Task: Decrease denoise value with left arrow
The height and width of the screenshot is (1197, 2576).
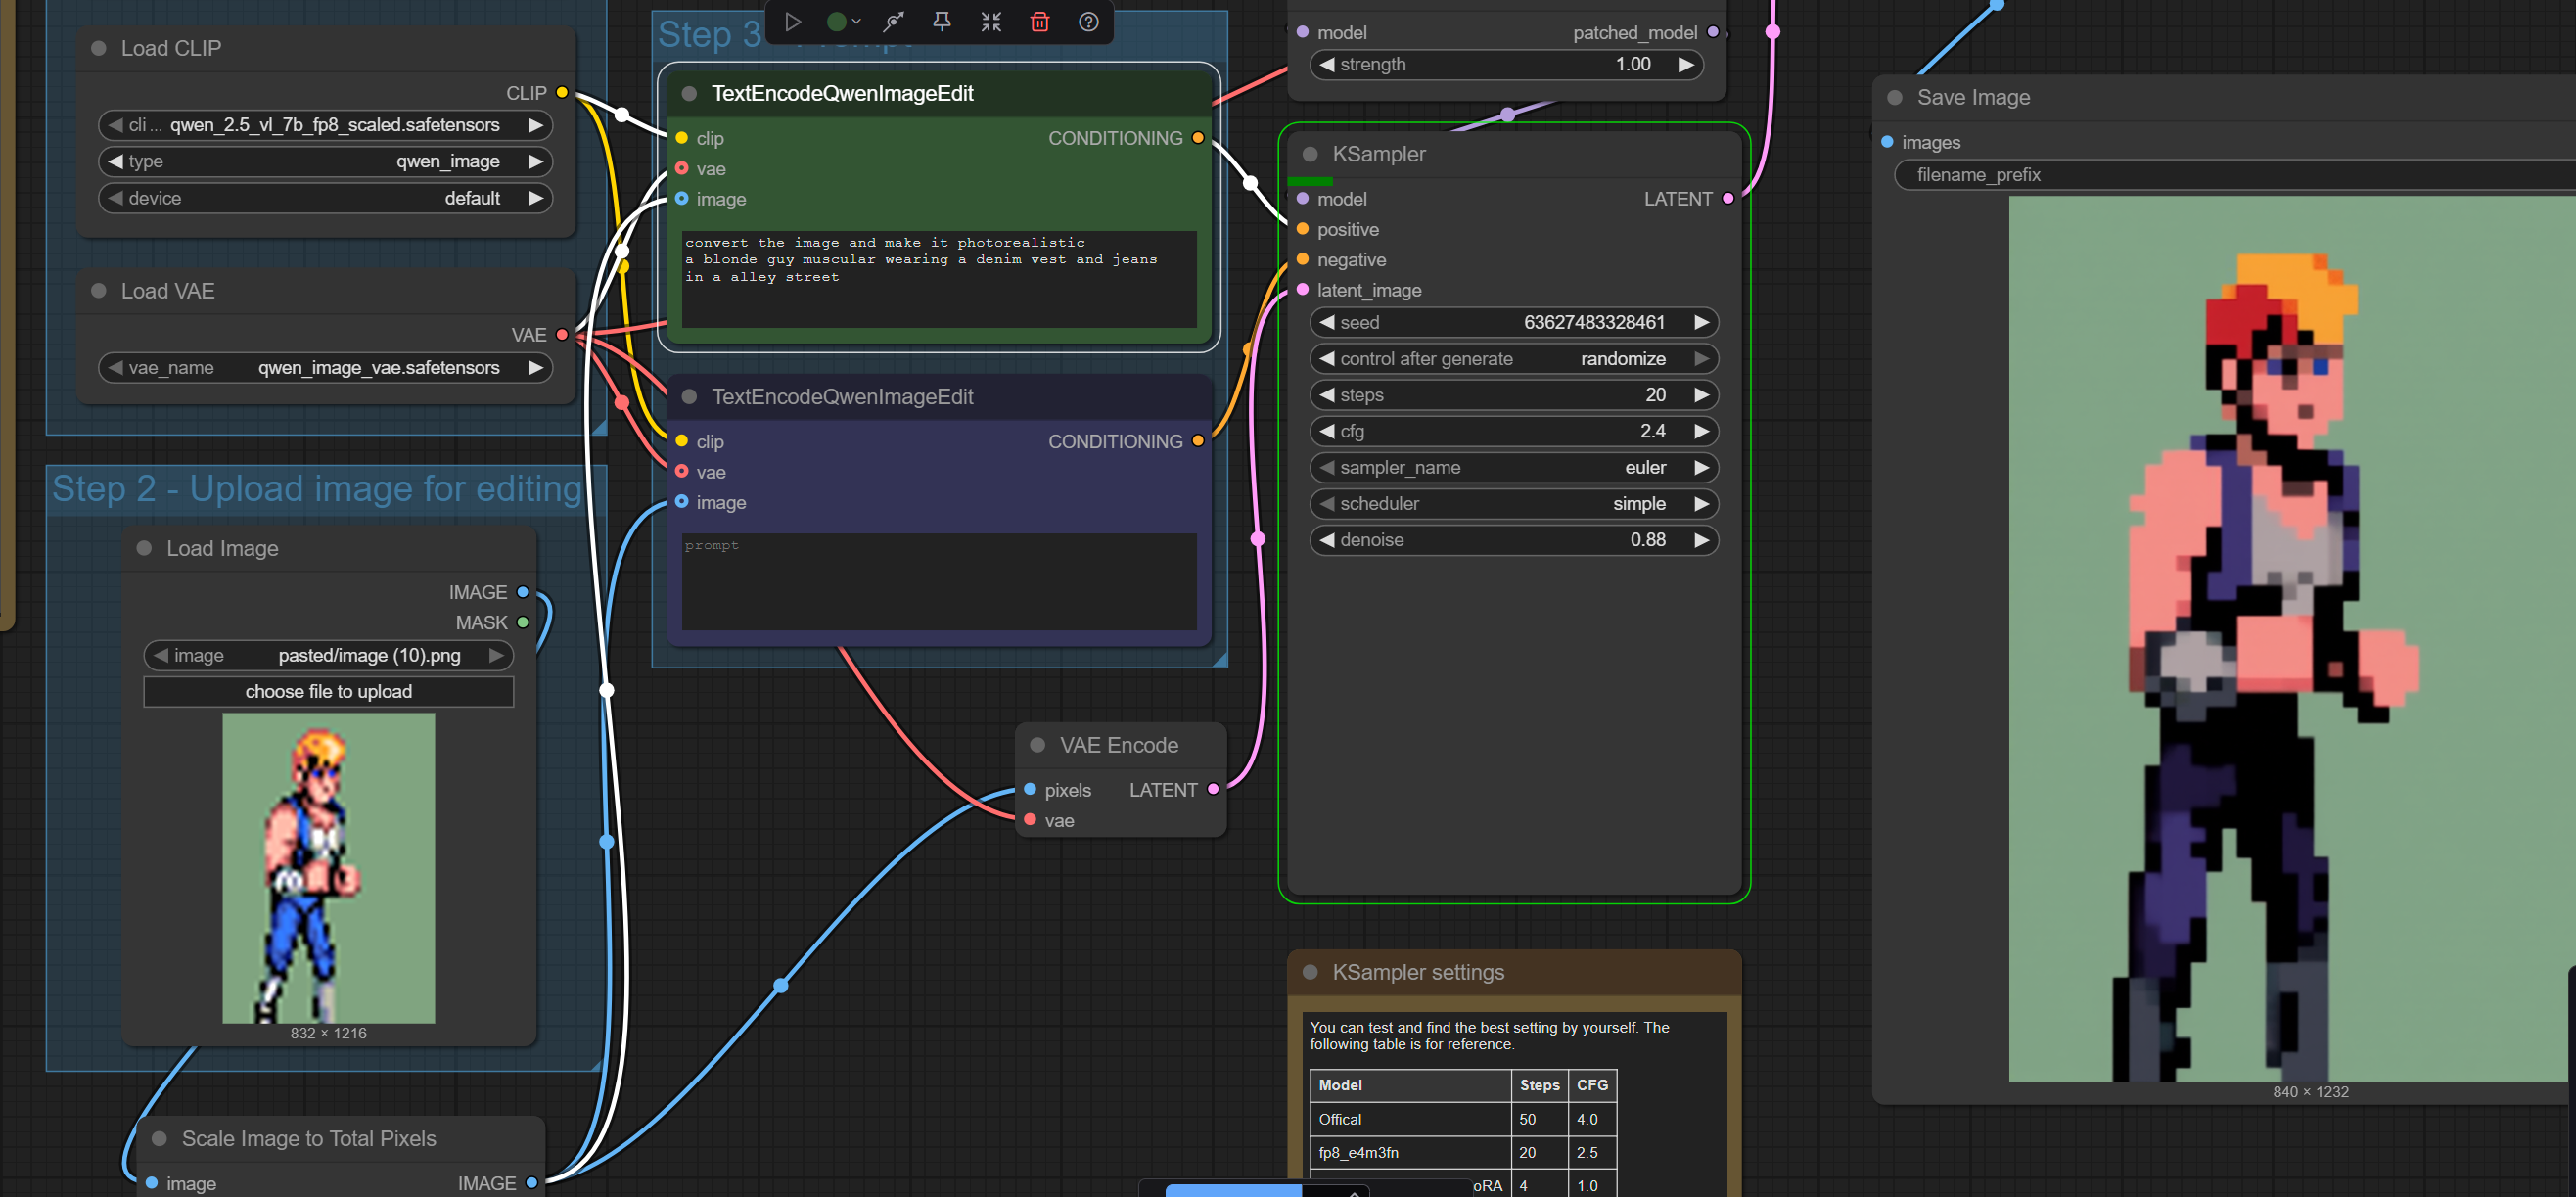Action: pyautogui.click(x=1327, y=540)
